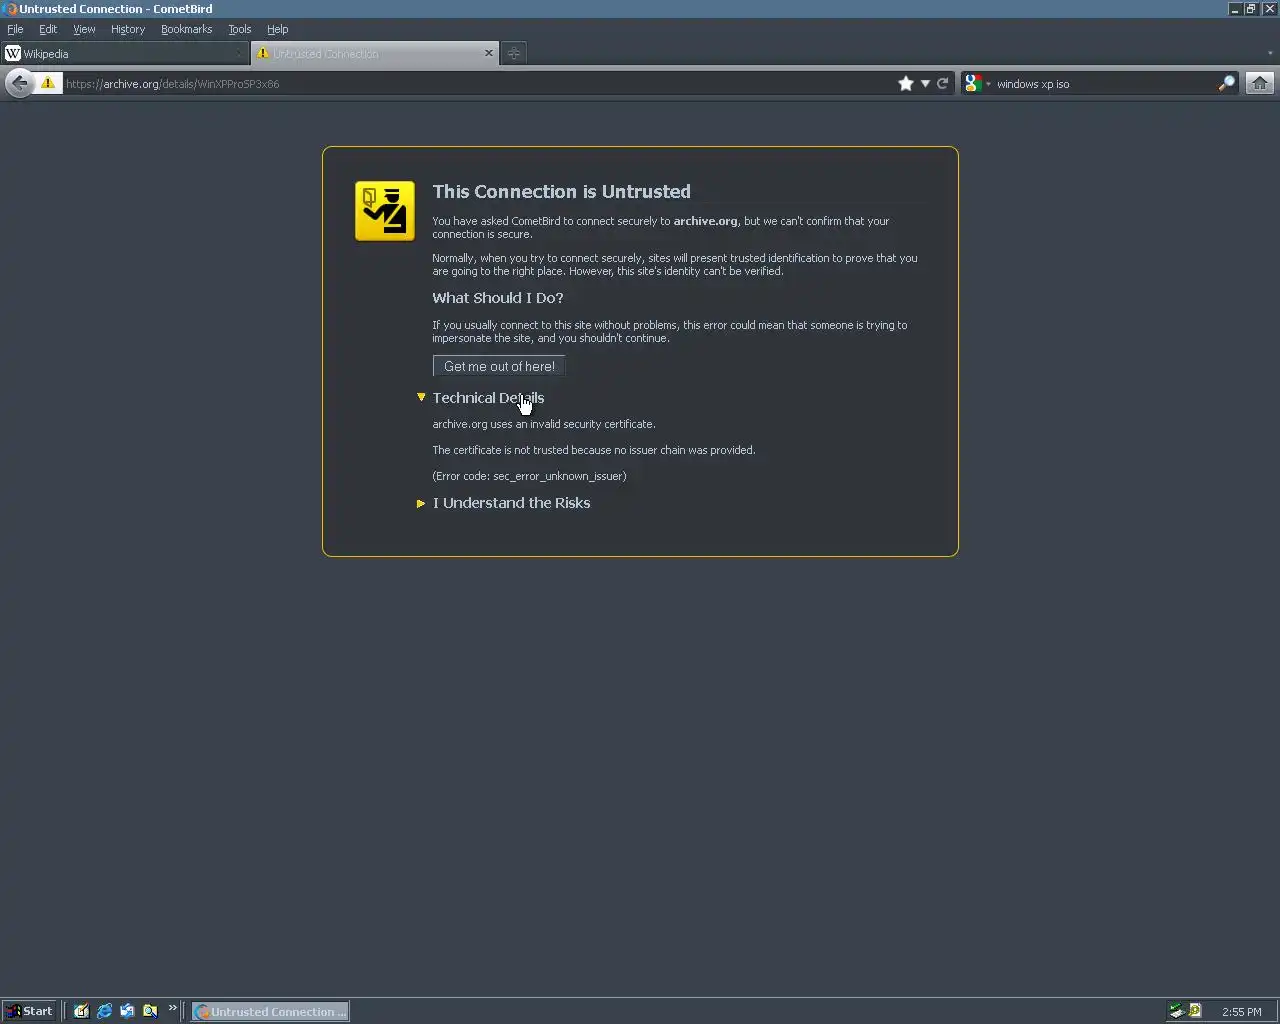Switch to the Wikipedia tab

click(x=125, y=54)
